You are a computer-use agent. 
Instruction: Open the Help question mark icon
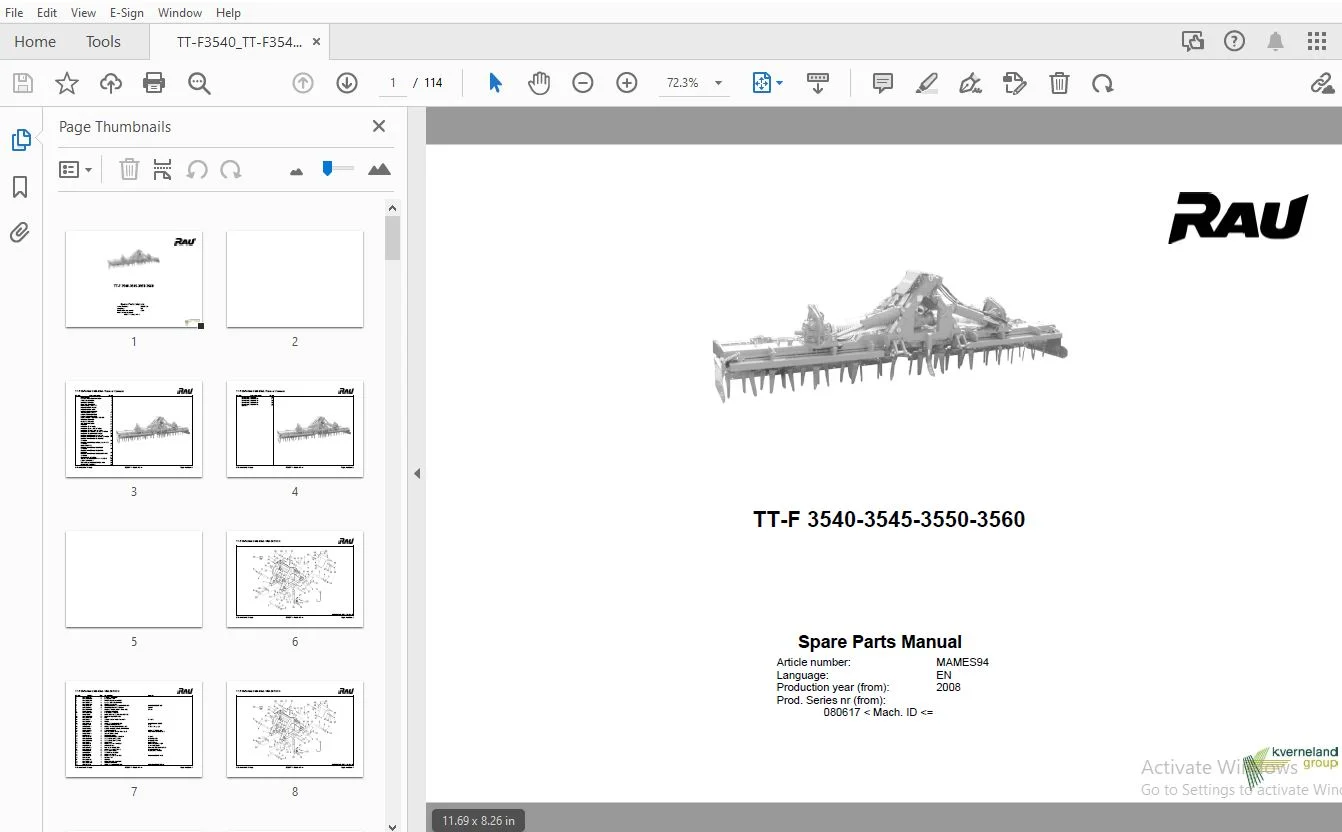click(1235, 41)
